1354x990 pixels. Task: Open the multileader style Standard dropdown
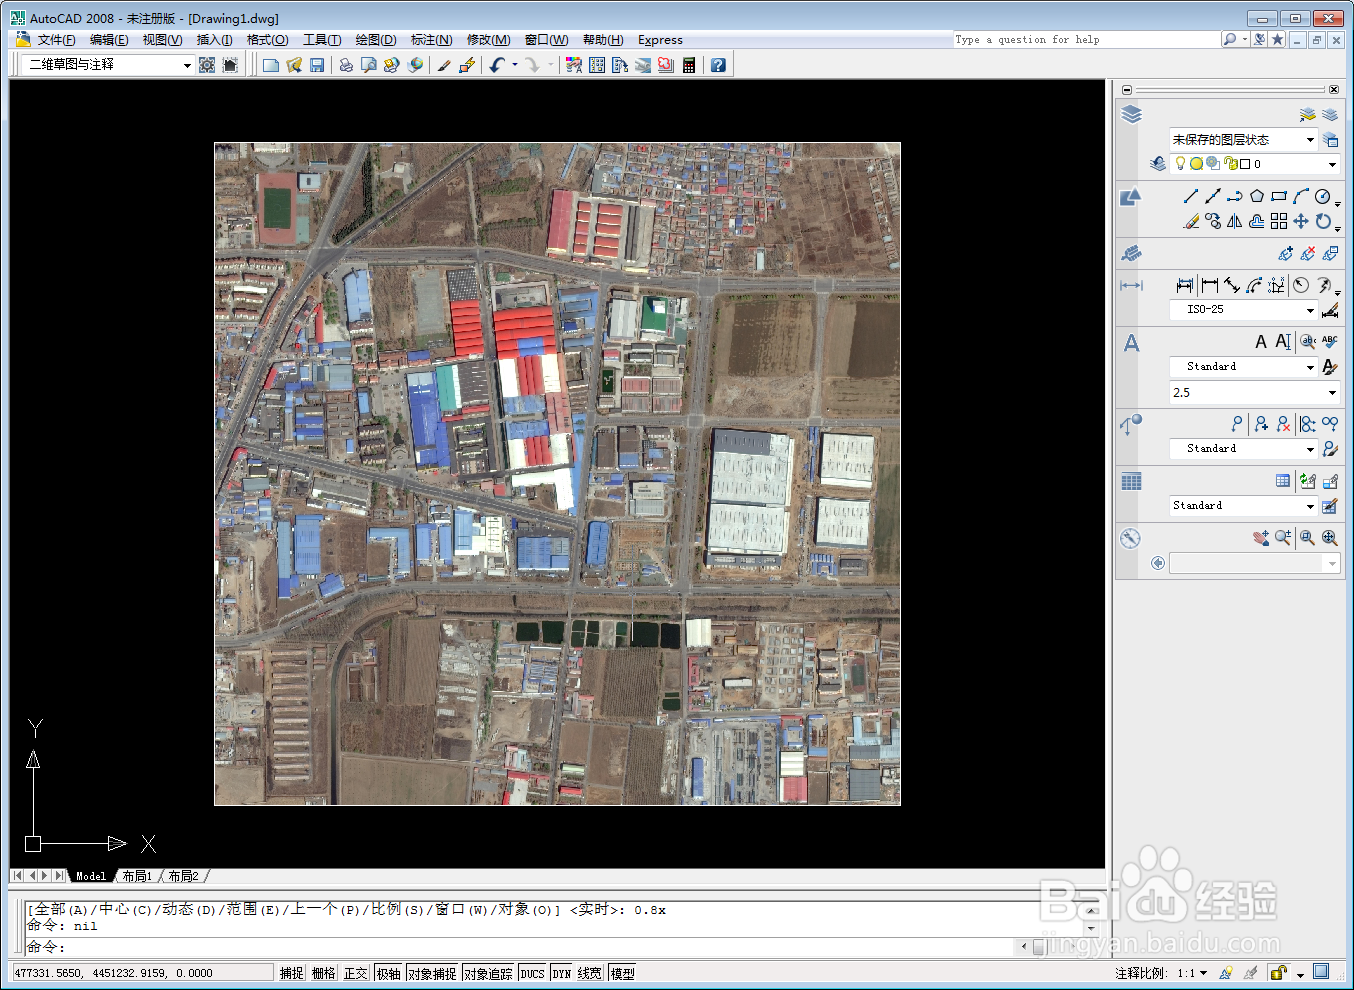tap(1243, 449)
